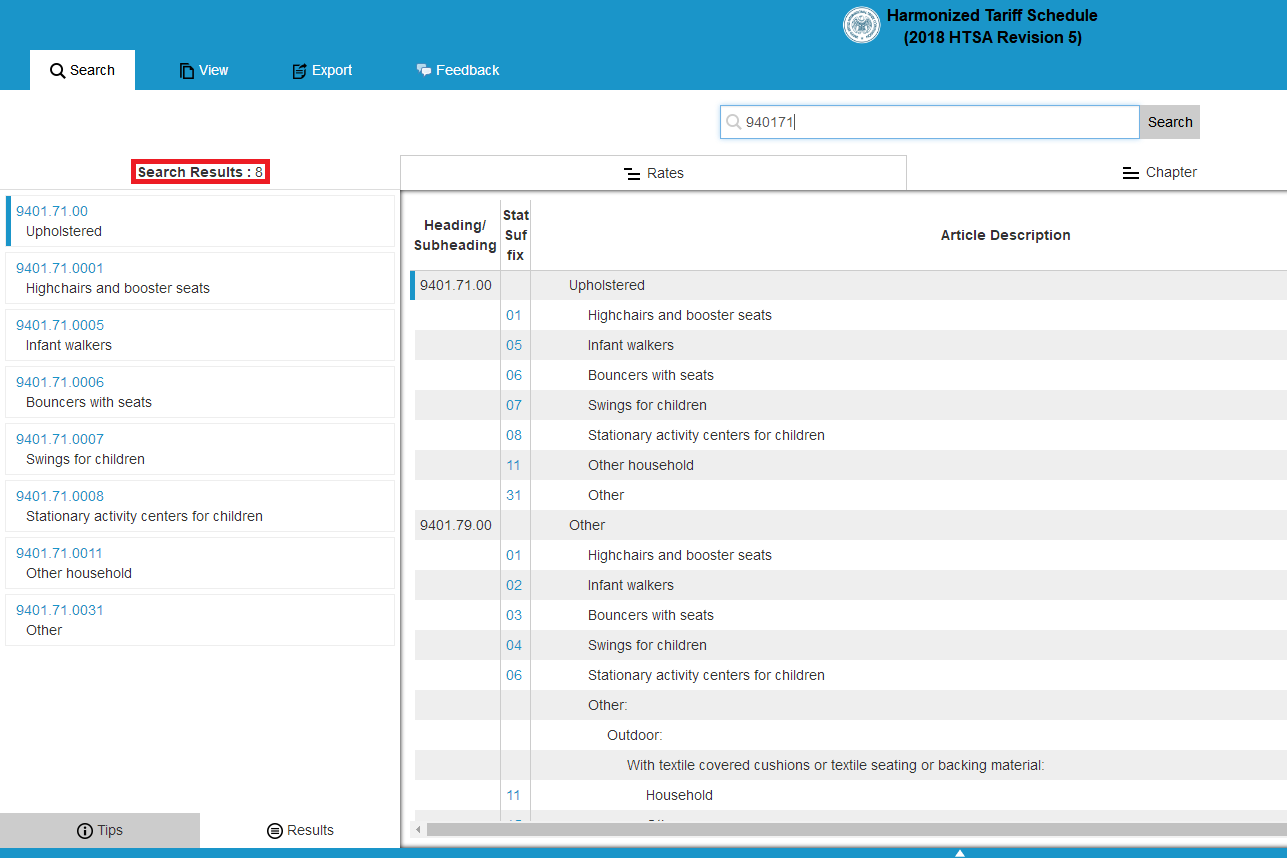Open suffix 02 beside Infant walkers
Image resolution: width=1287 pixels, height=858 pixels.
(x=514, y=585)
